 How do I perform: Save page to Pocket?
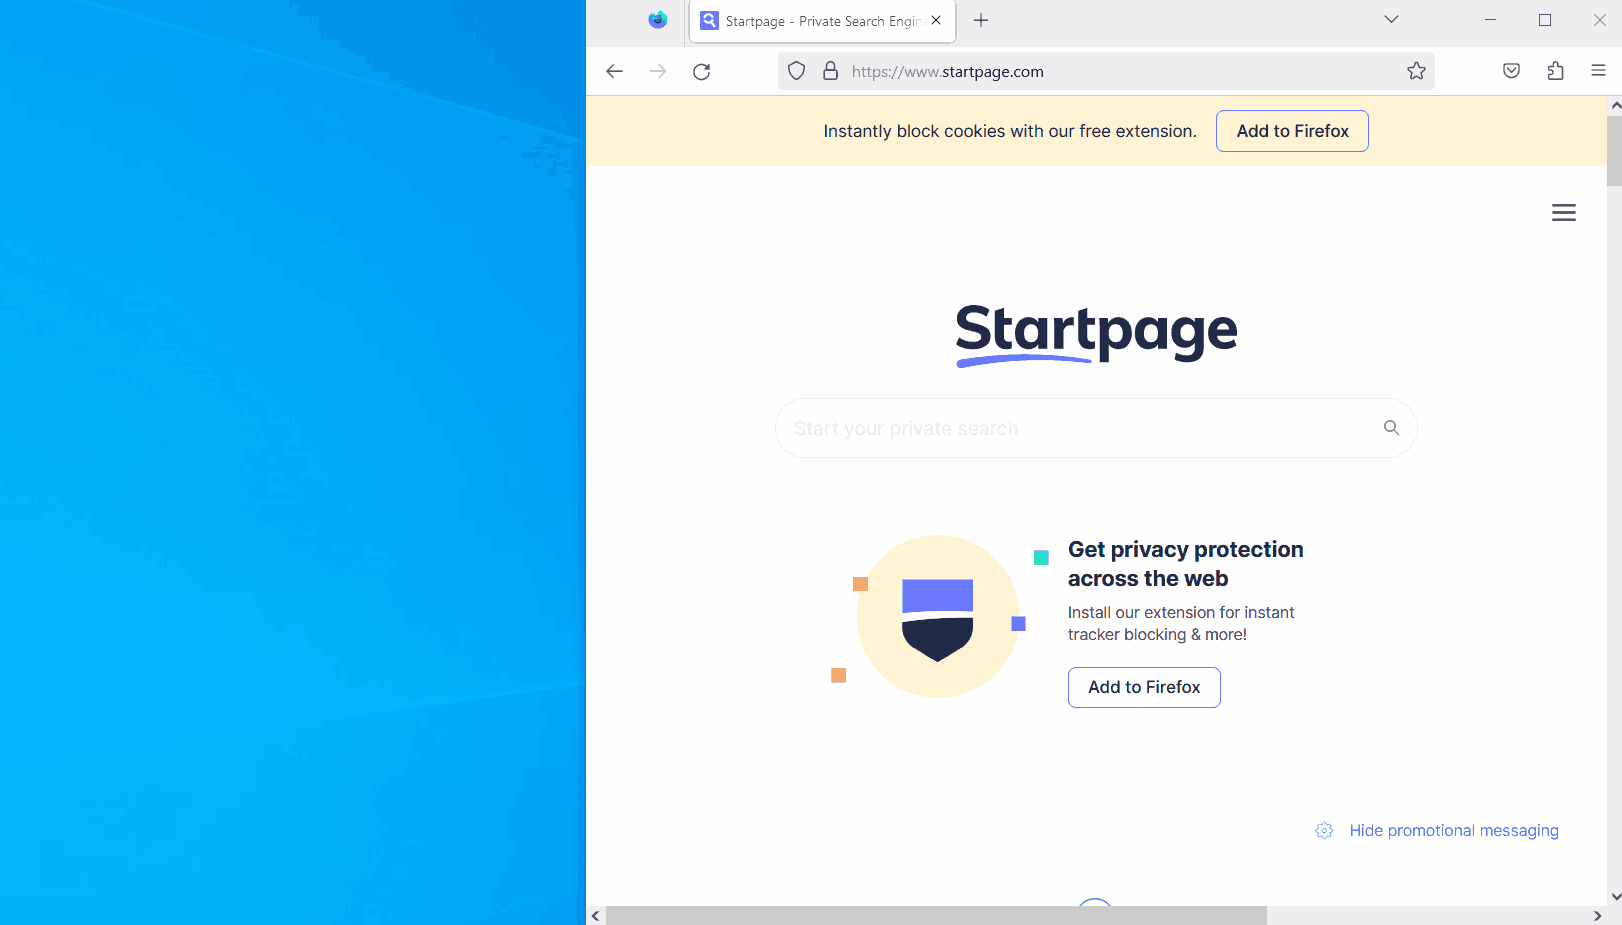tap(1511, 71)
